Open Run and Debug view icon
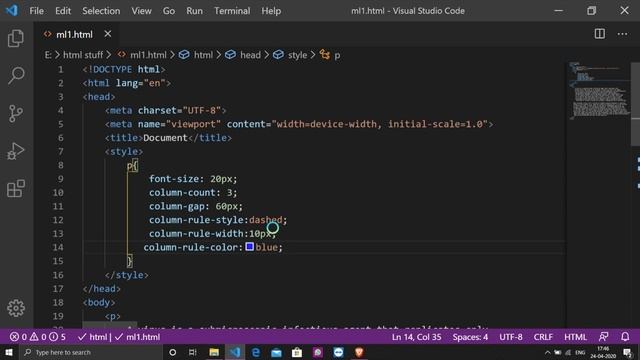 tap(16, 151)
